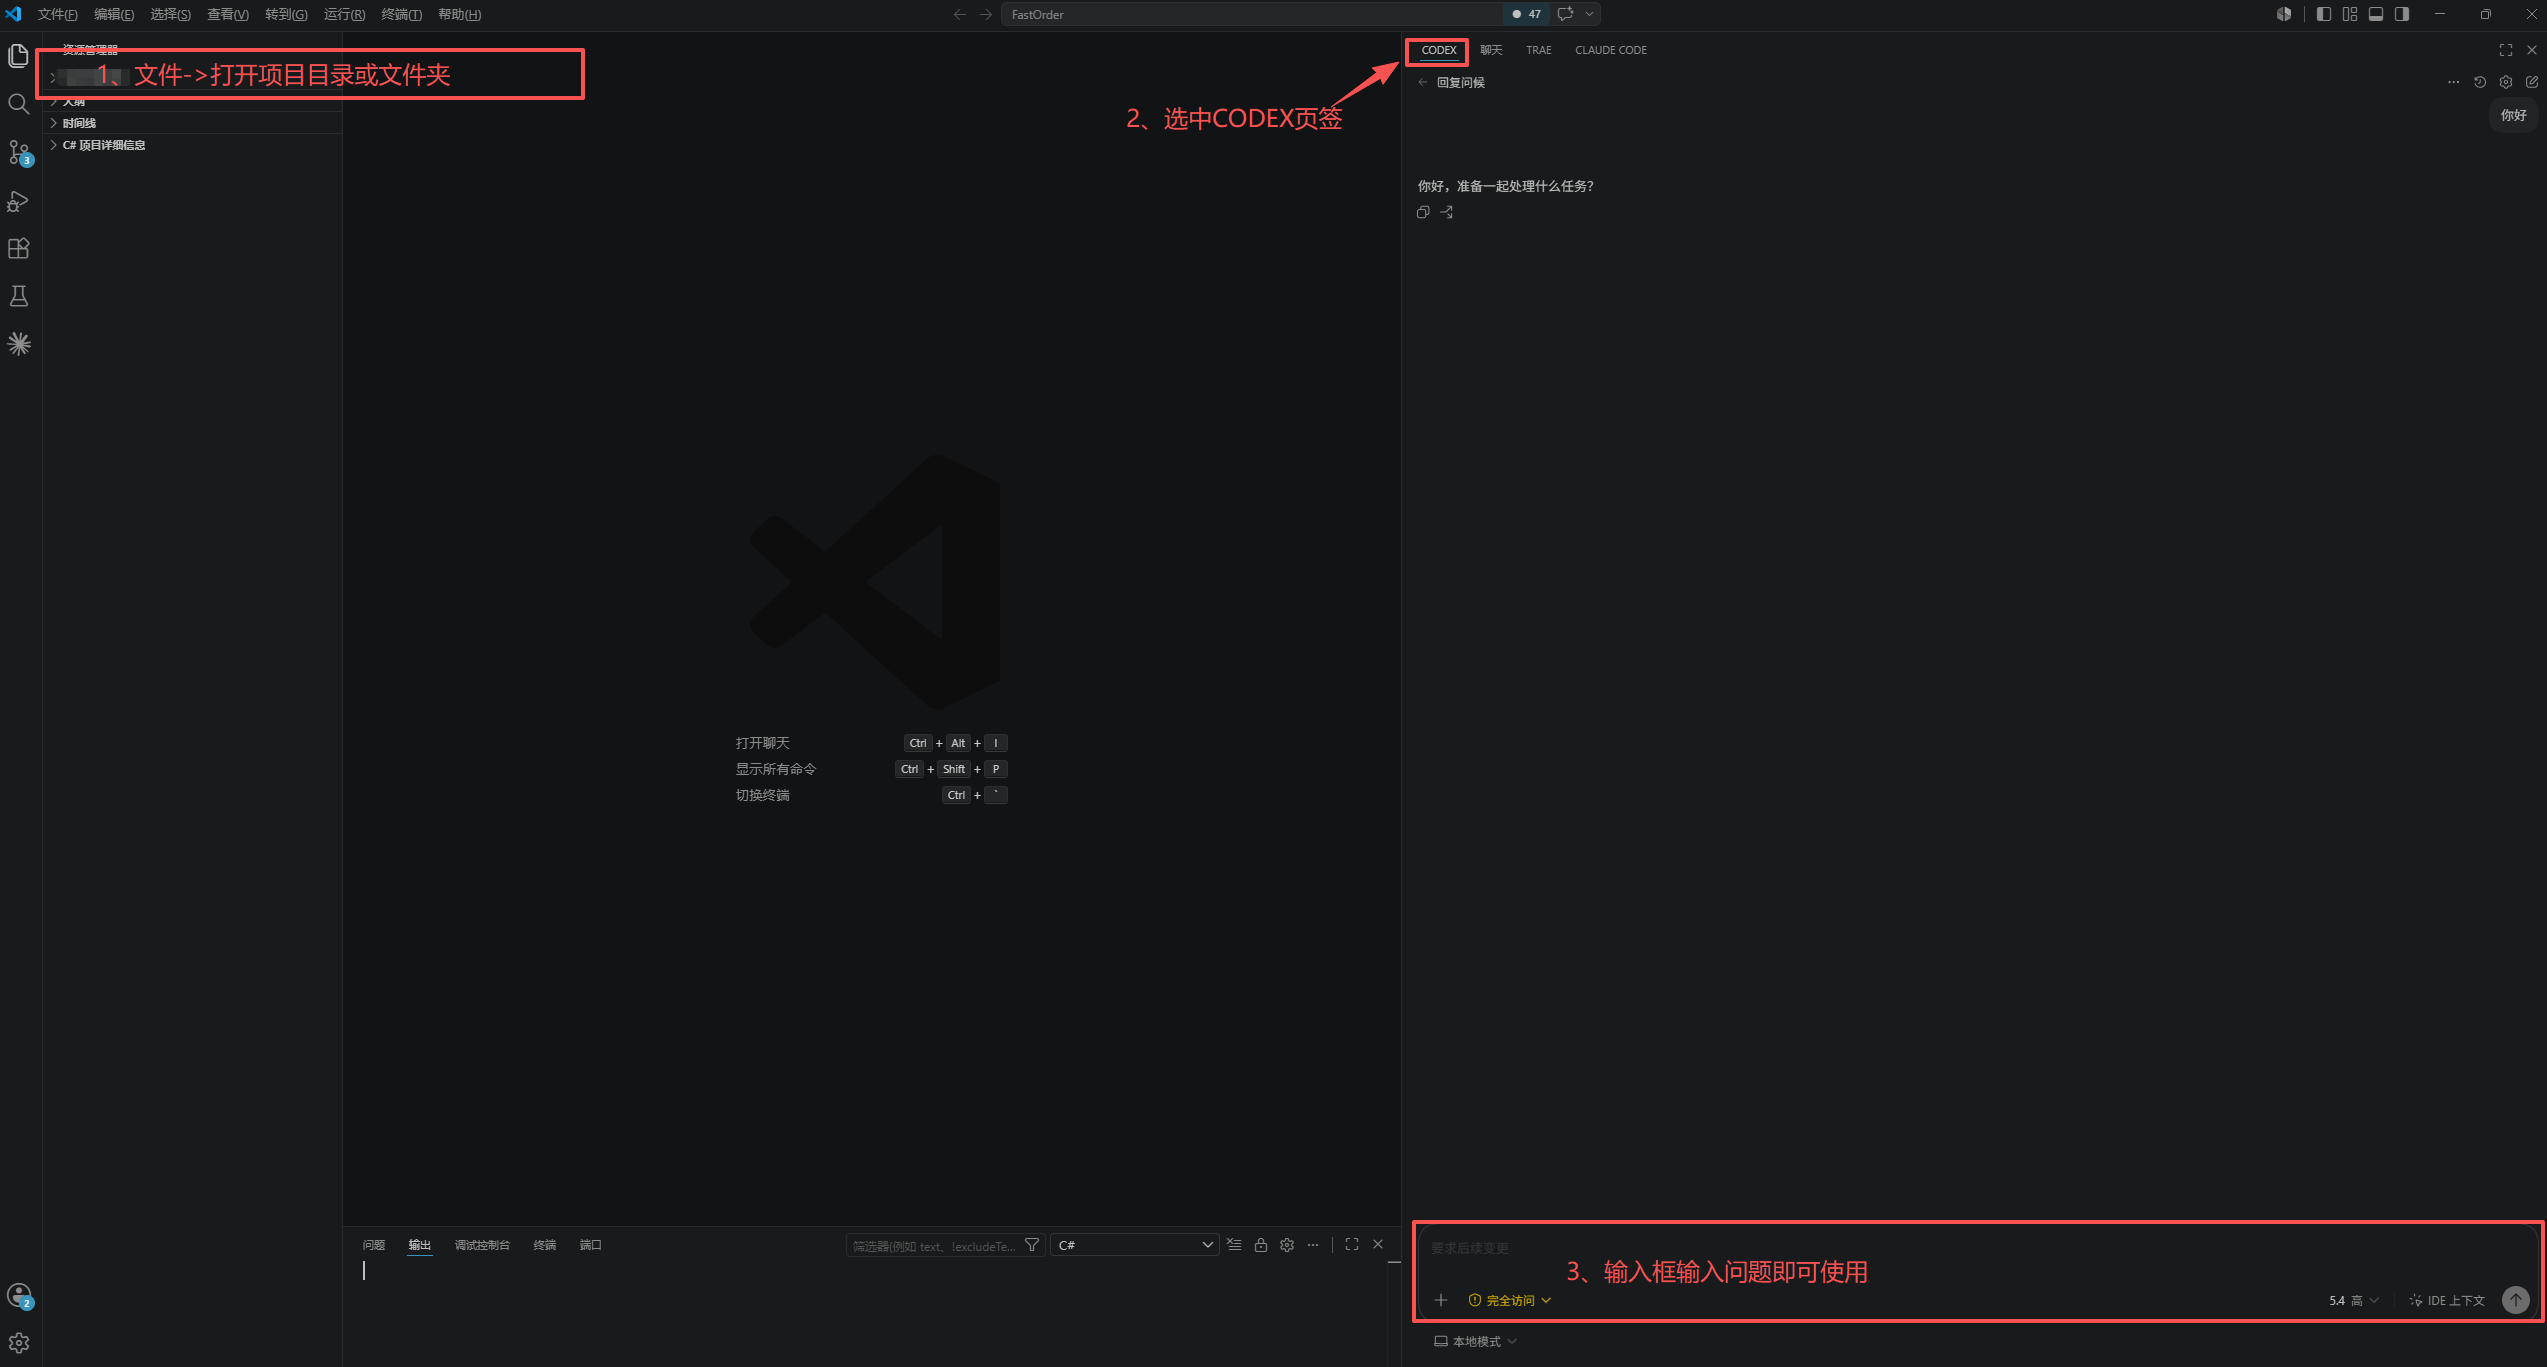Open the 编辑(E) menu
The width and height of the screenshot is (2547, 1367).
(114, 14)
